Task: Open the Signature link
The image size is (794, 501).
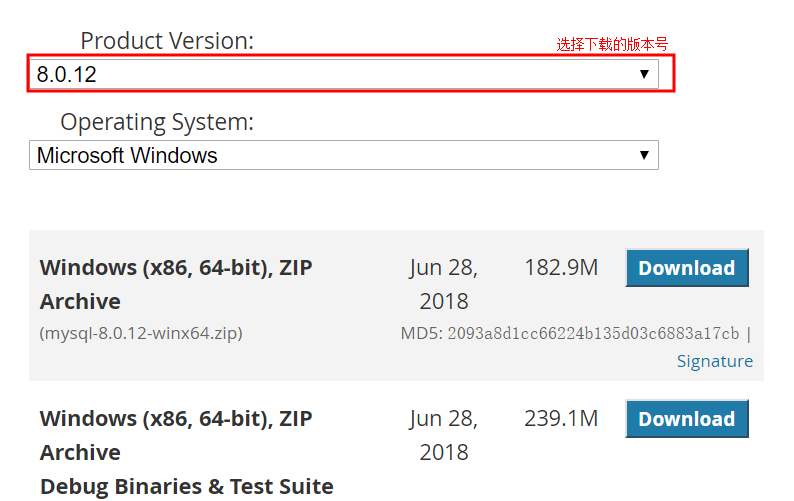Action: (x=714, y=361)
